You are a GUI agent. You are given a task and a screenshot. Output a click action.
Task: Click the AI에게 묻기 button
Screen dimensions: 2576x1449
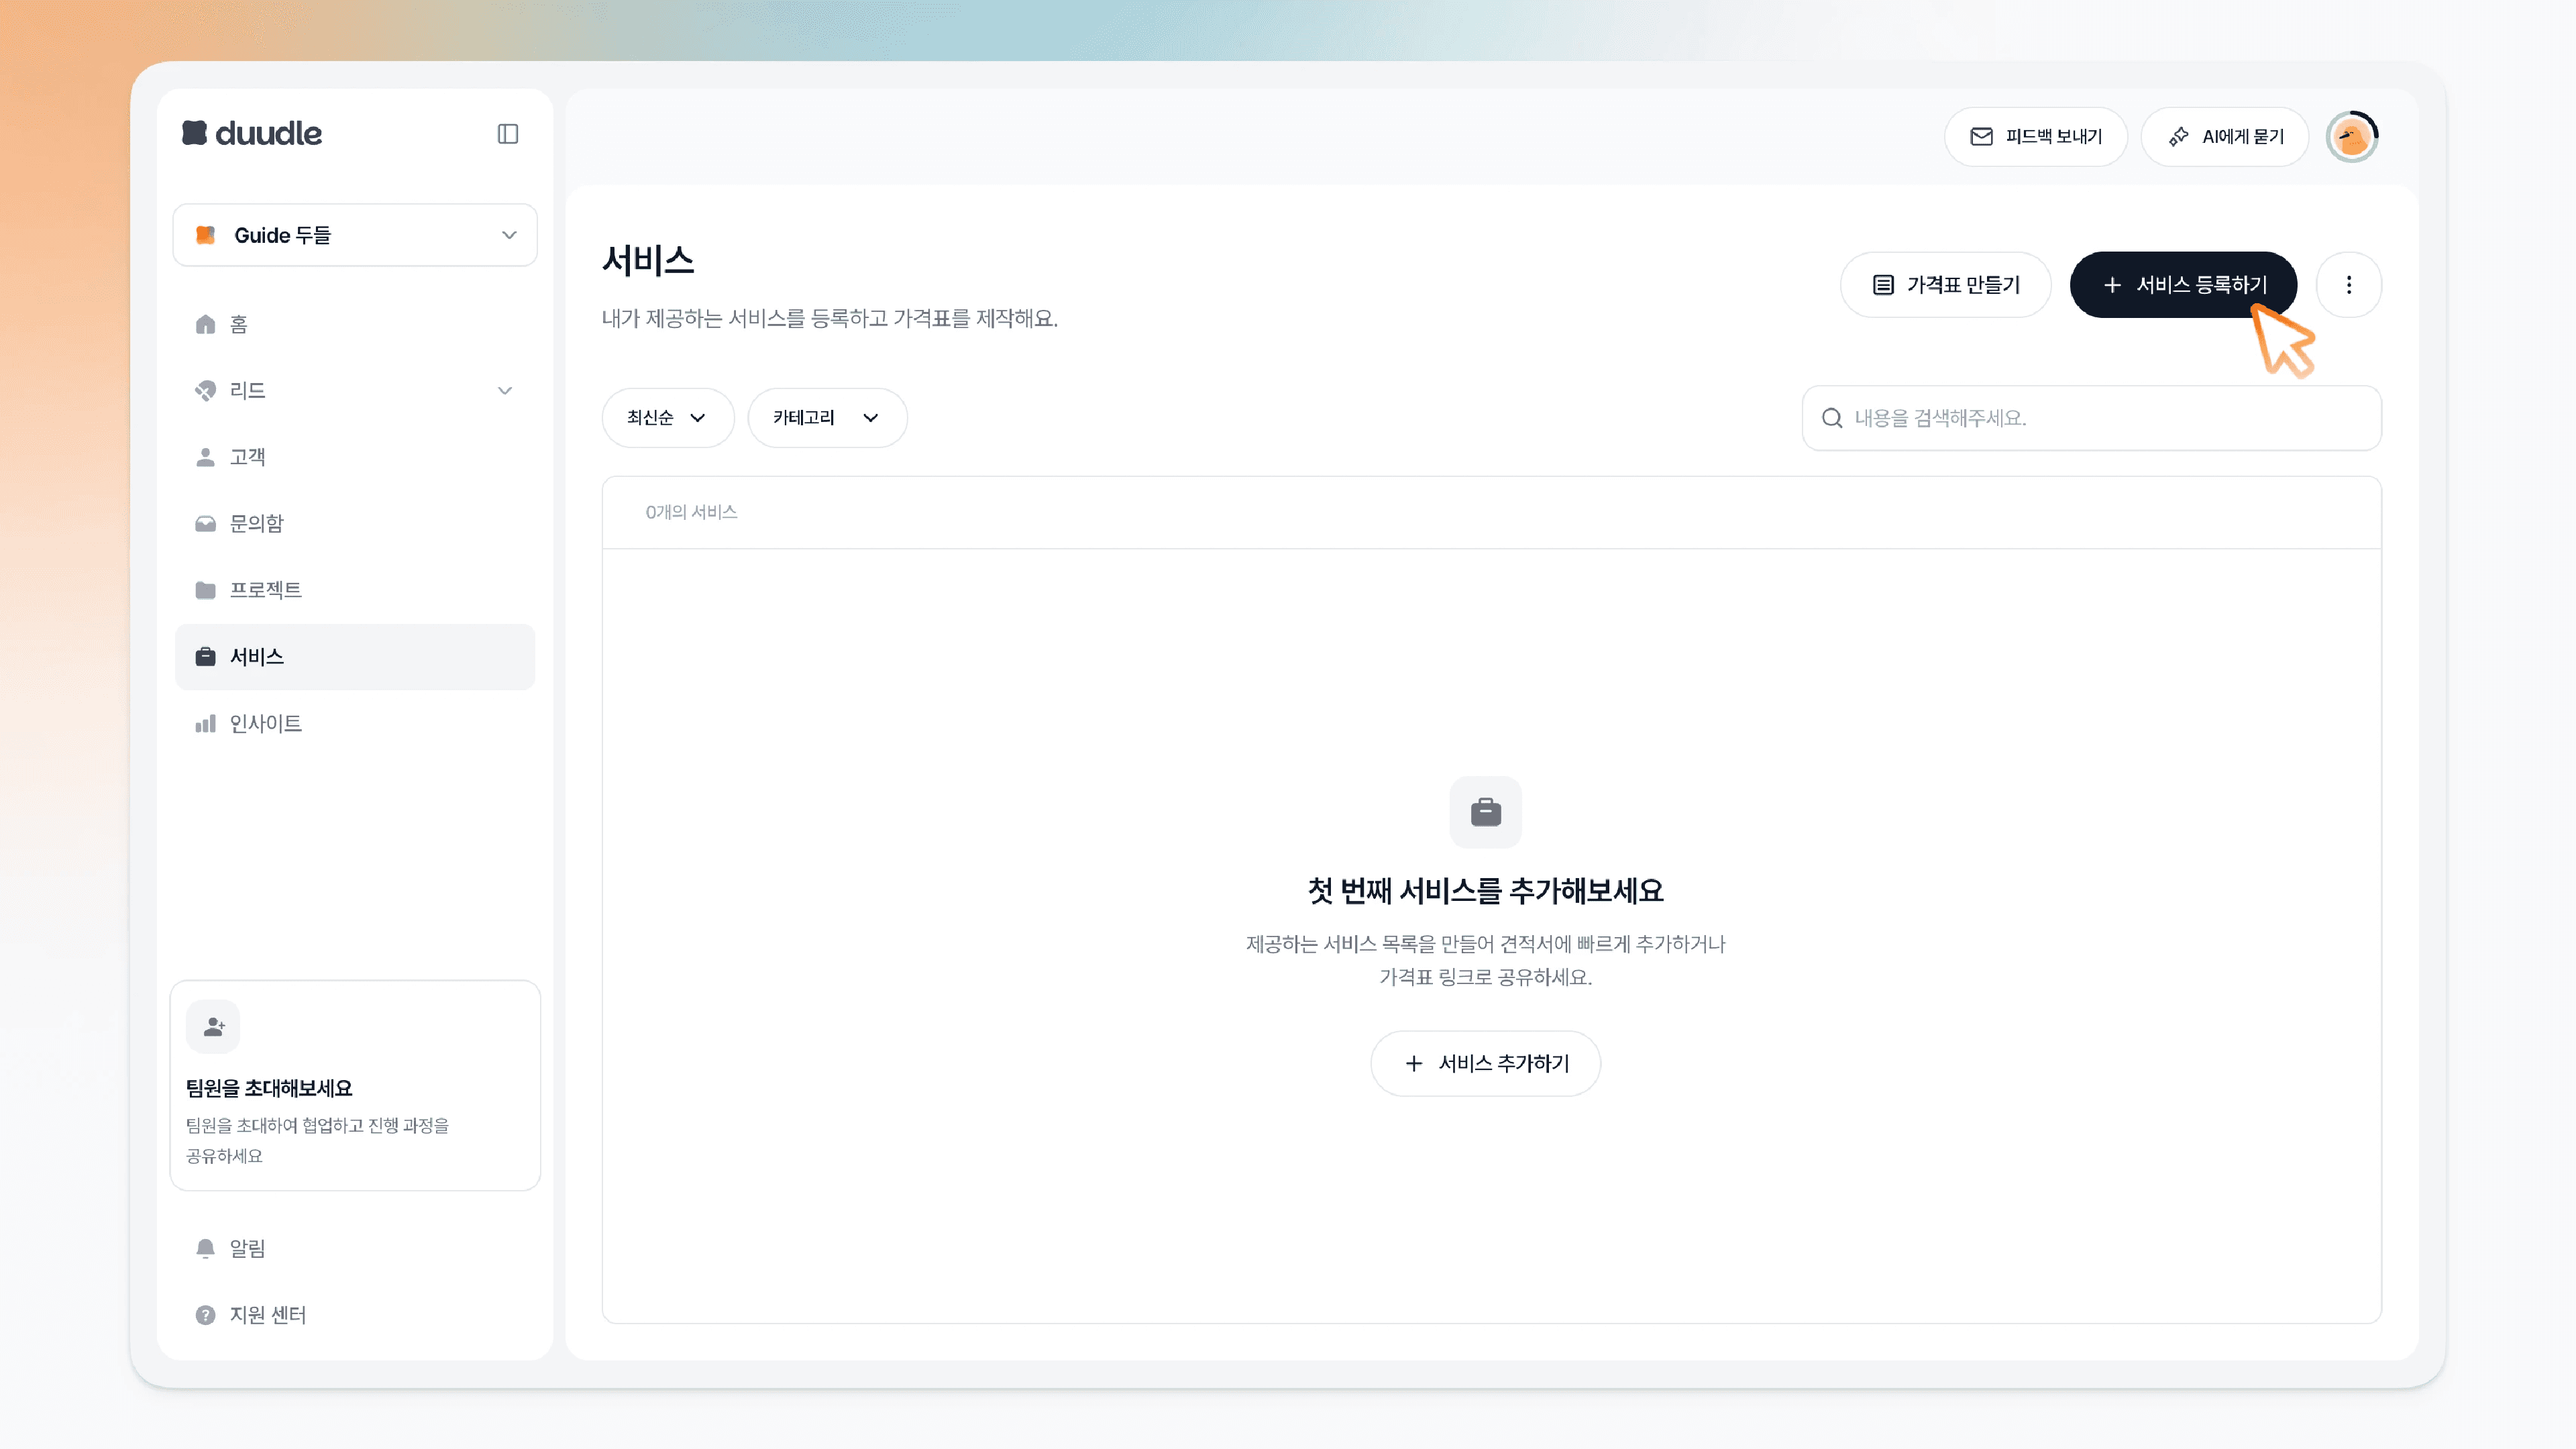[x=2224, y=137]
